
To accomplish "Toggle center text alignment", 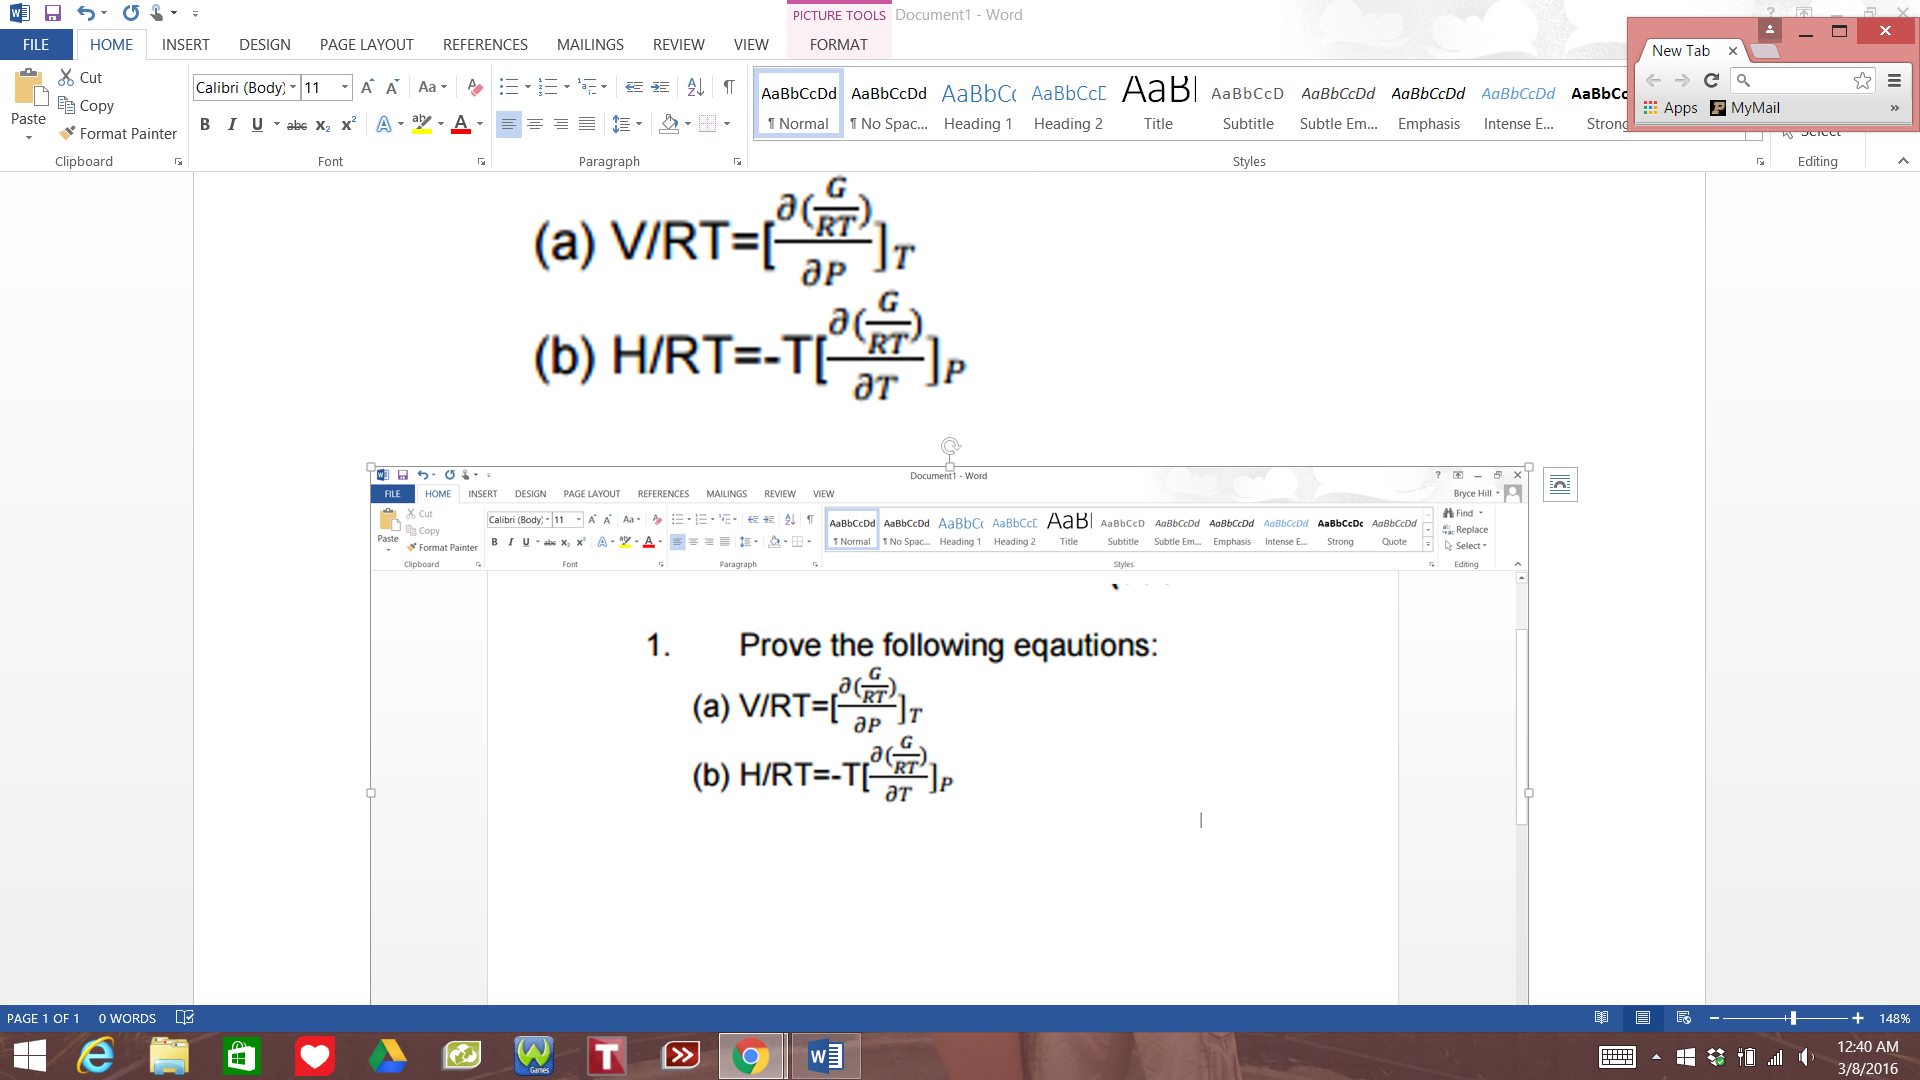I will pos(536,124).
